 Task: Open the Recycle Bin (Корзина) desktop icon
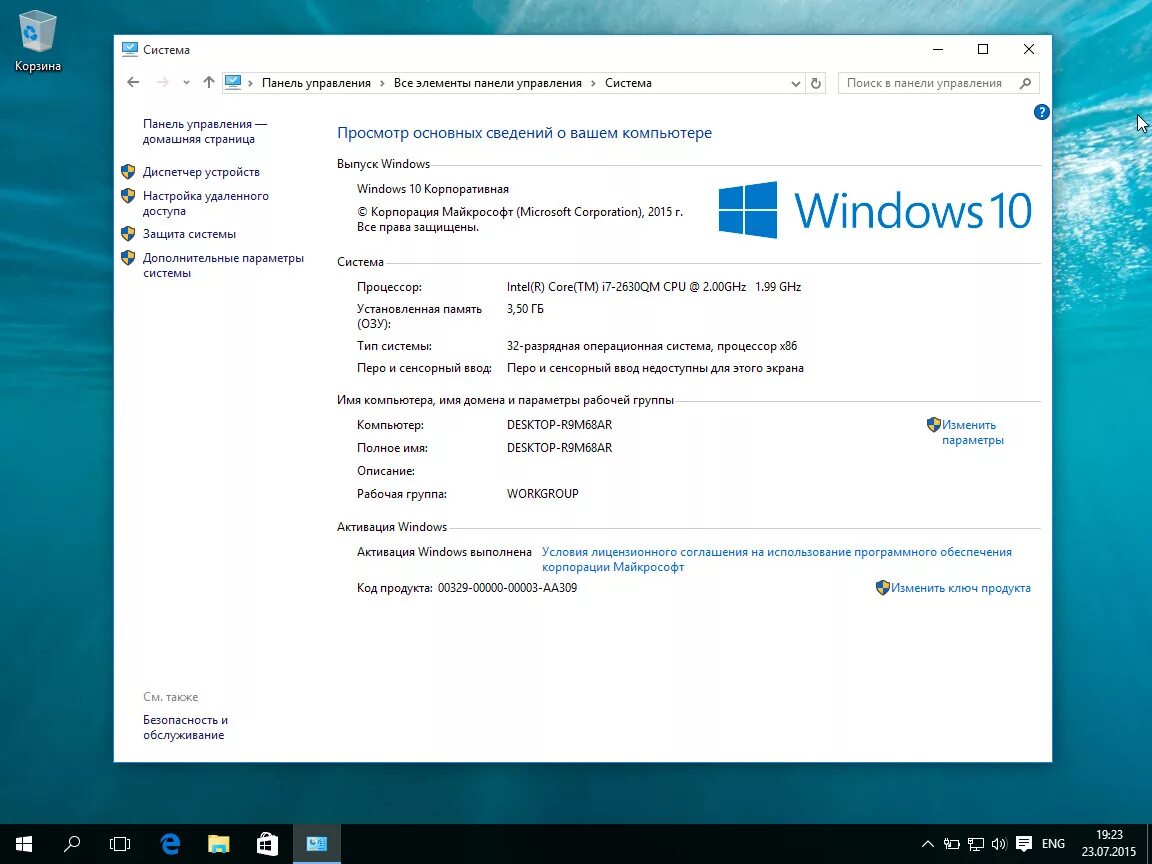pyautogui.click(x=37, y=43)
